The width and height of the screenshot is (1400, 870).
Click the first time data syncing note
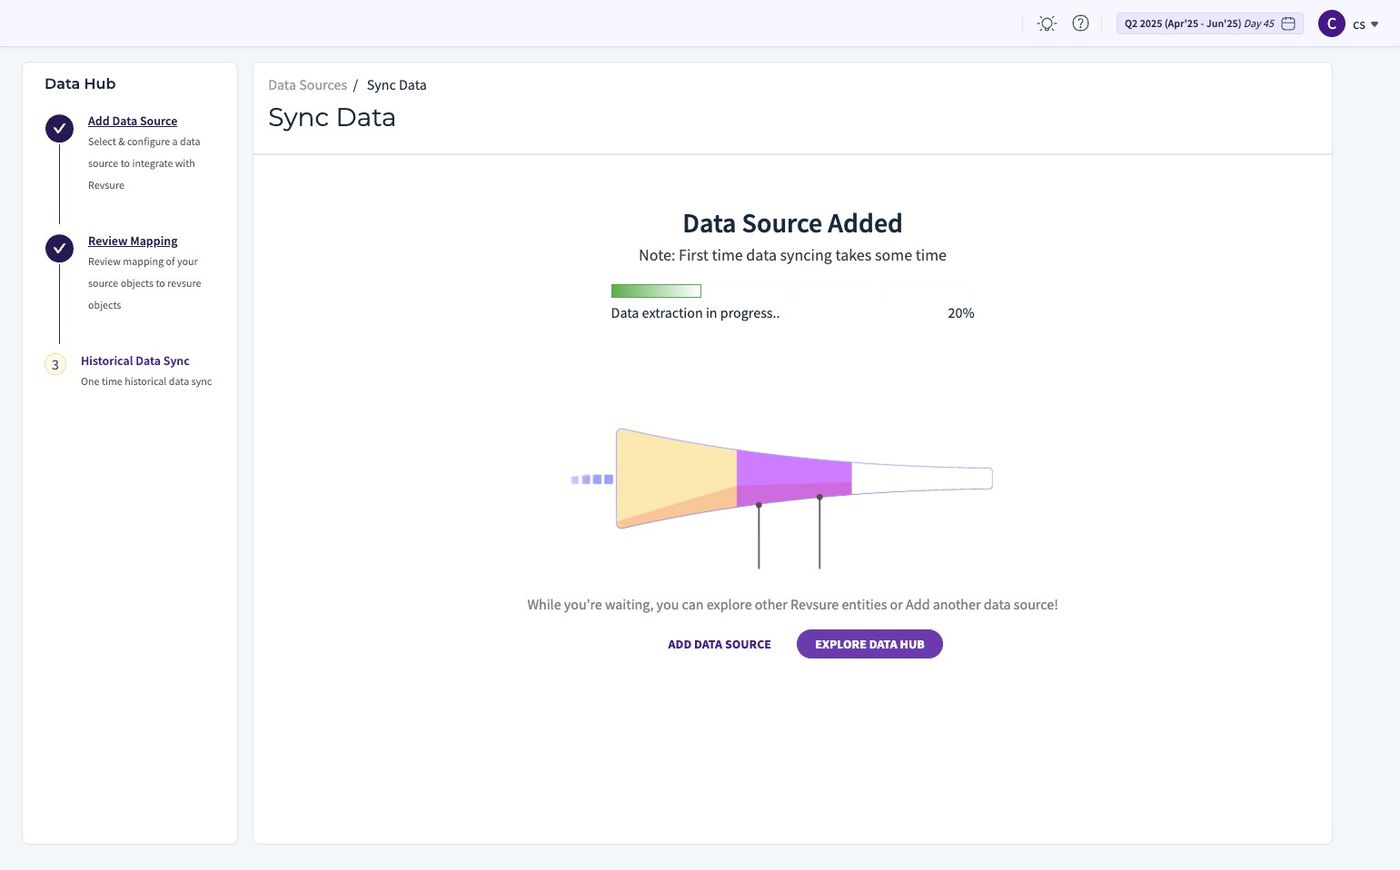792,255
